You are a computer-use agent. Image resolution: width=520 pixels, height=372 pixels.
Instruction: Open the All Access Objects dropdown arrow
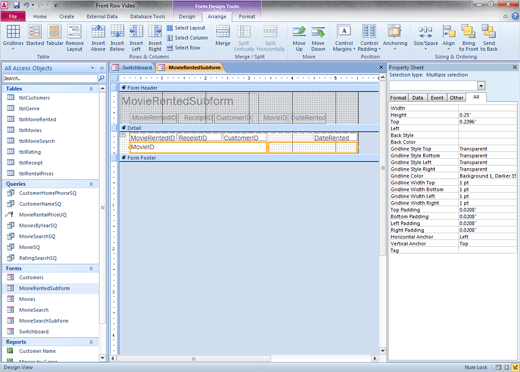(92, 68)
